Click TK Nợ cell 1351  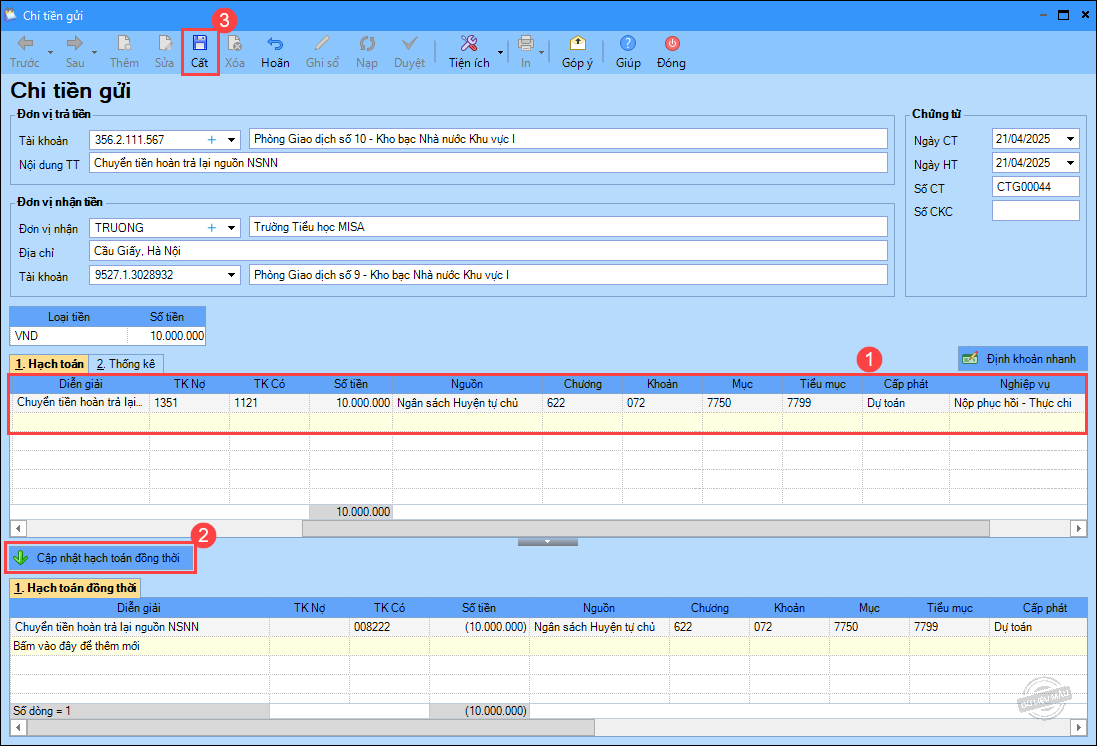[190, 403]
